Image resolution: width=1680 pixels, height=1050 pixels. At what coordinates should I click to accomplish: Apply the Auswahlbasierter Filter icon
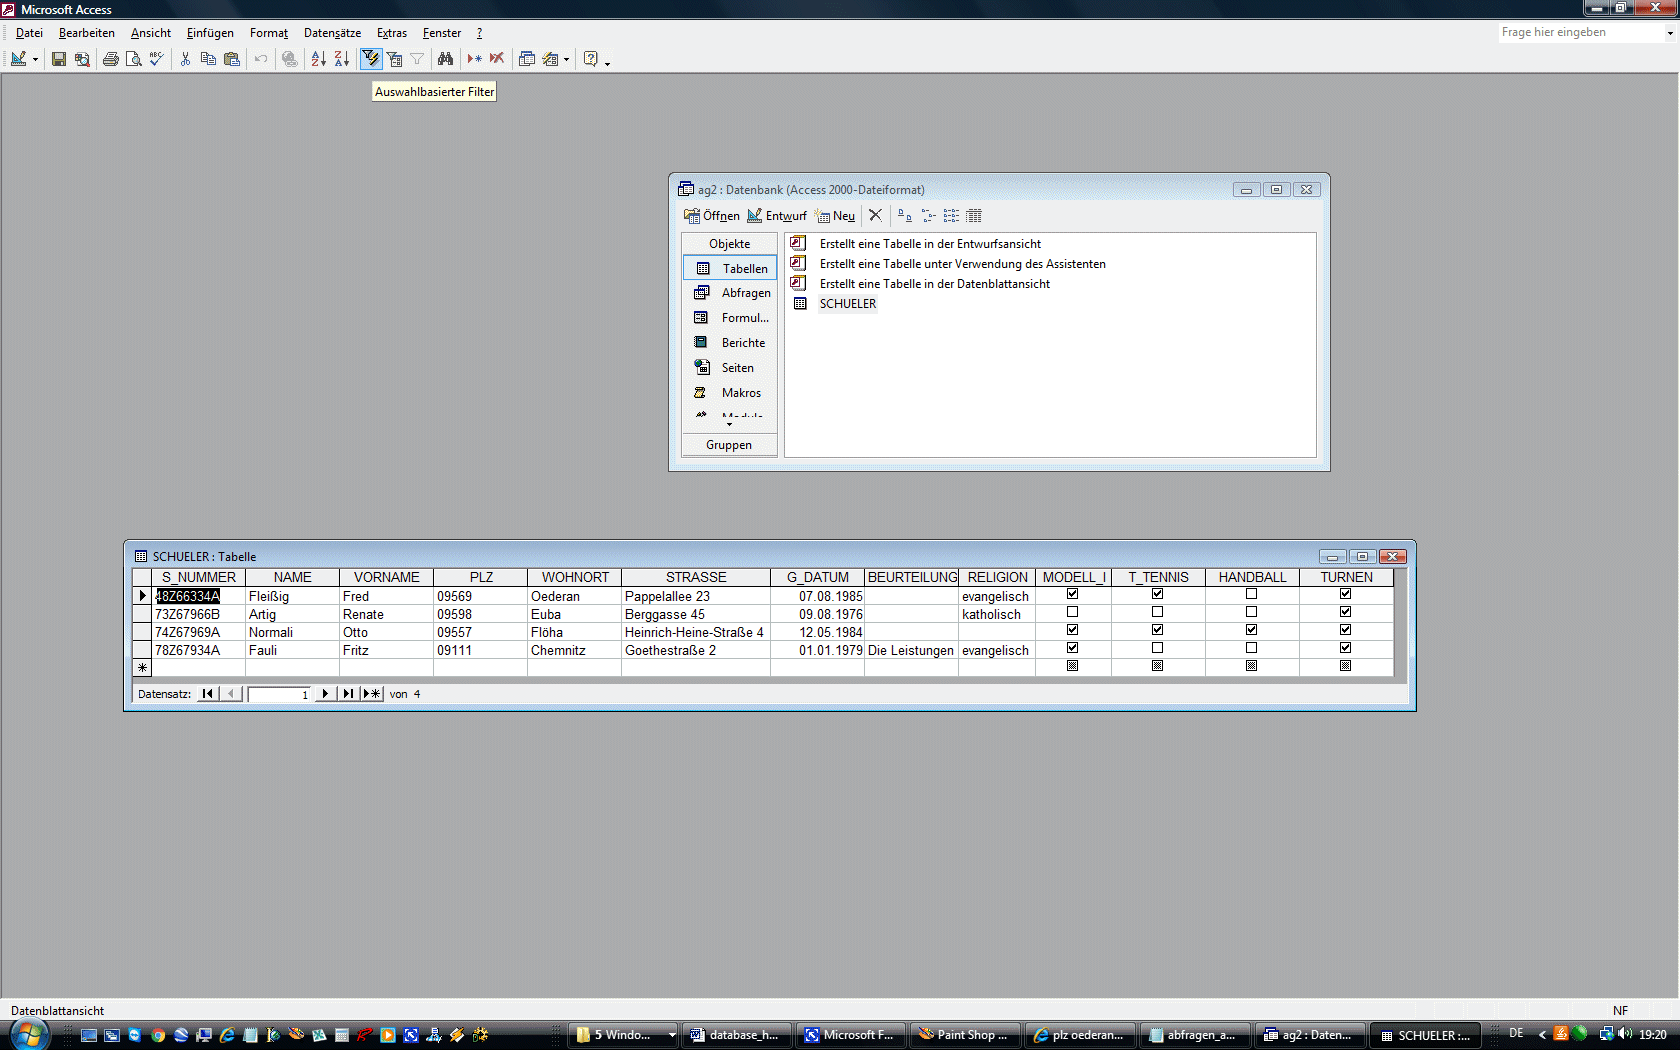371,59
